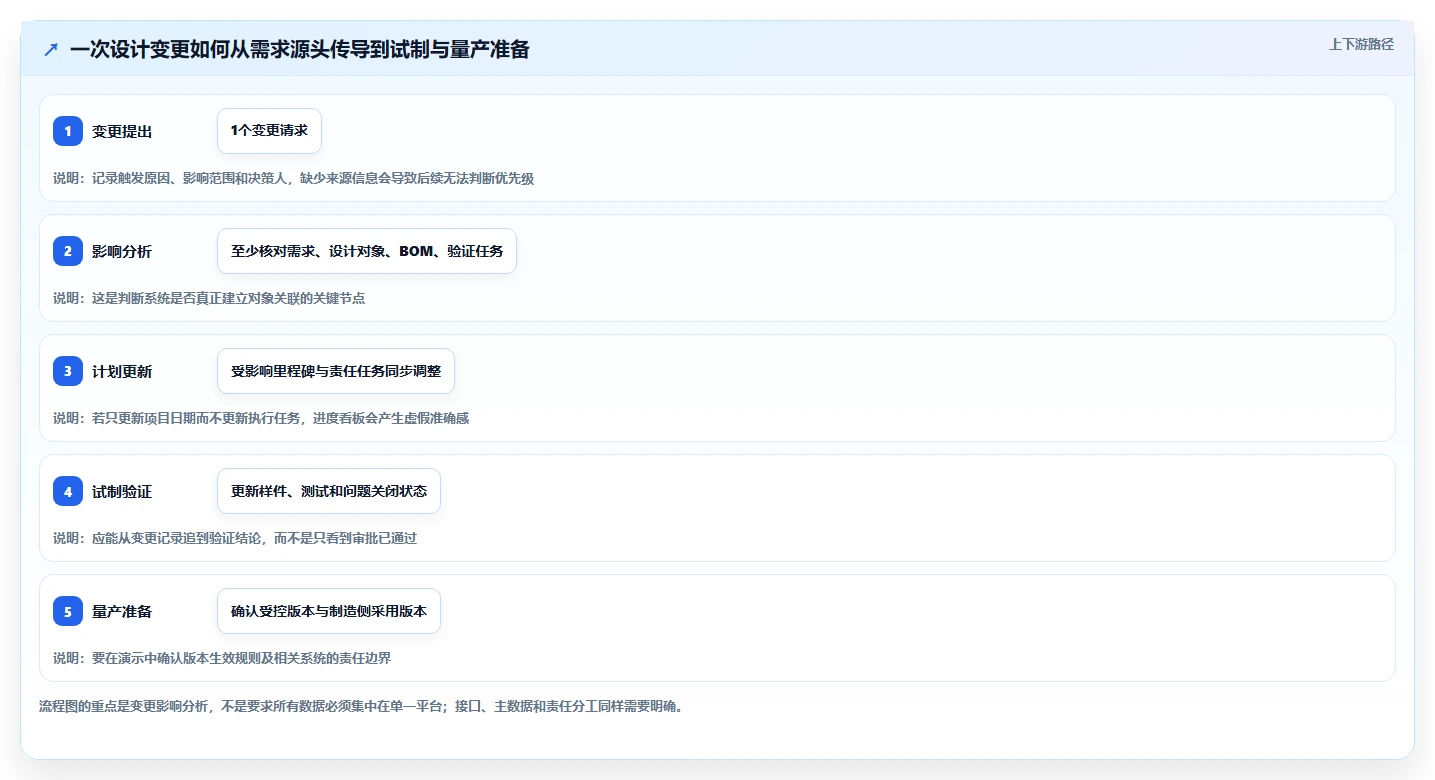Click the arrow icon beside the flow title
The width and height of the screenshot is (1435, 780).
coord(51,49)
